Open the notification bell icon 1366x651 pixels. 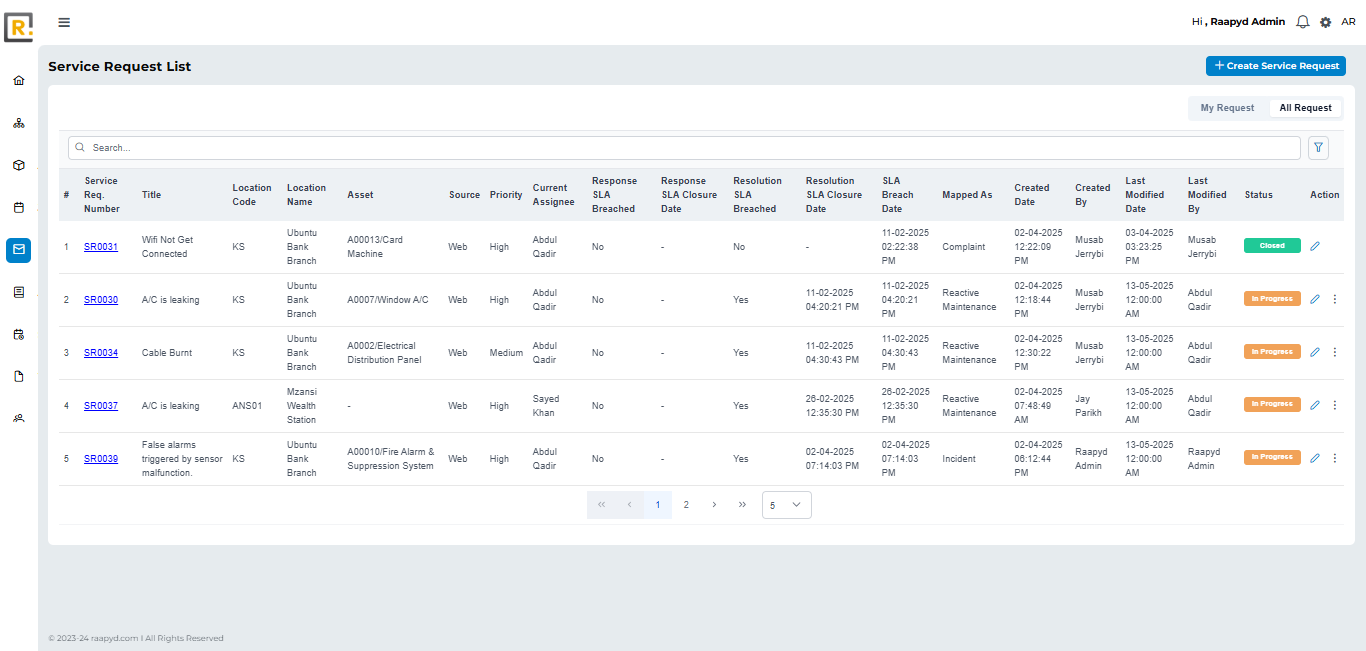pos(1302,21)
